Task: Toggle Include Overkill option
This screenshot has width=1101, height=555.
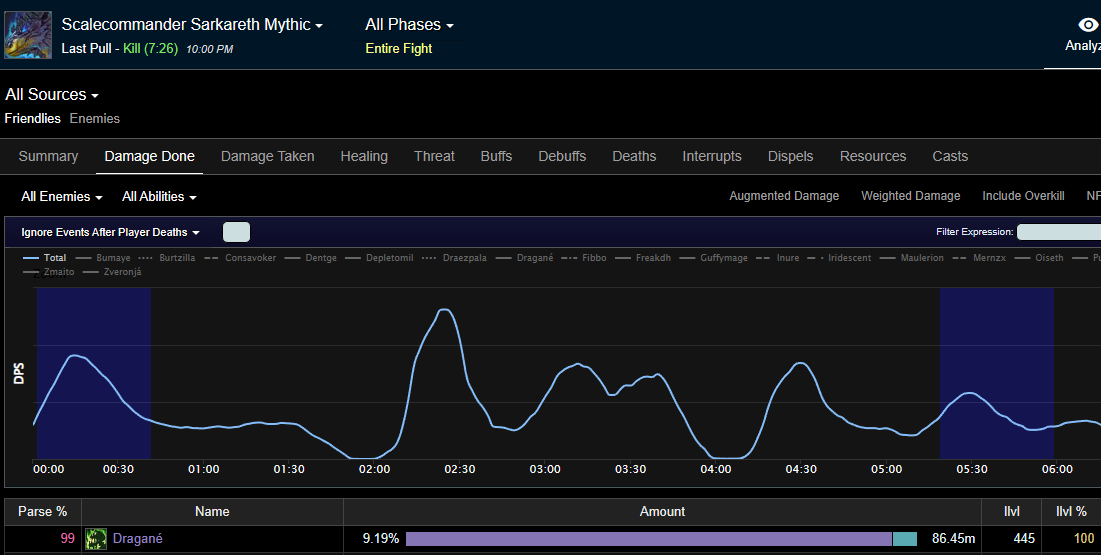Action: coord(1023,196)
